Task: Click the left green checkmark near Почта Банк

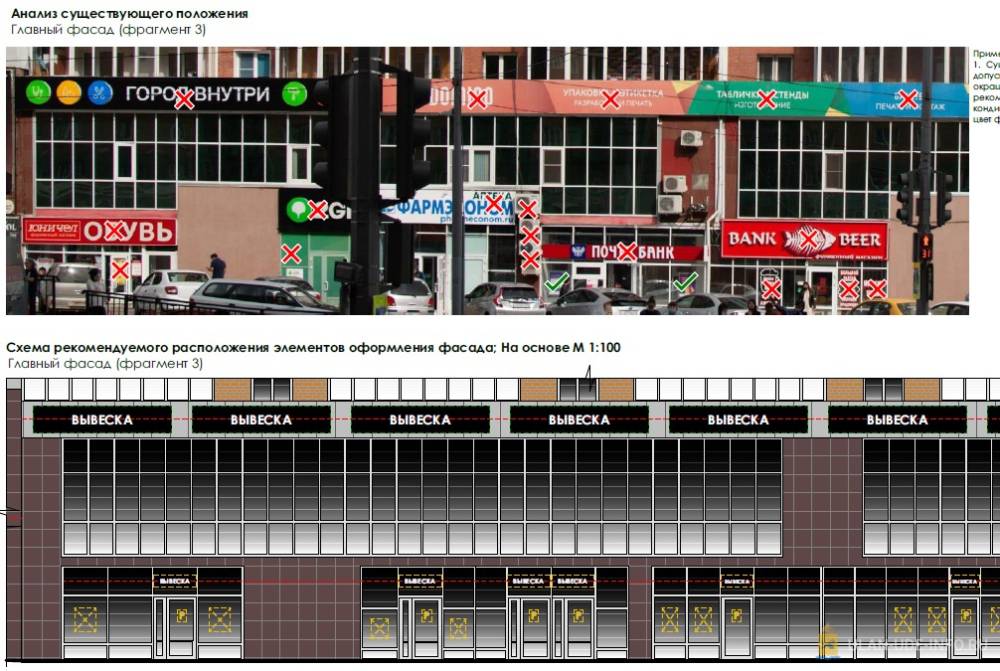Action: pyautogui.click(x=556, y=283)
